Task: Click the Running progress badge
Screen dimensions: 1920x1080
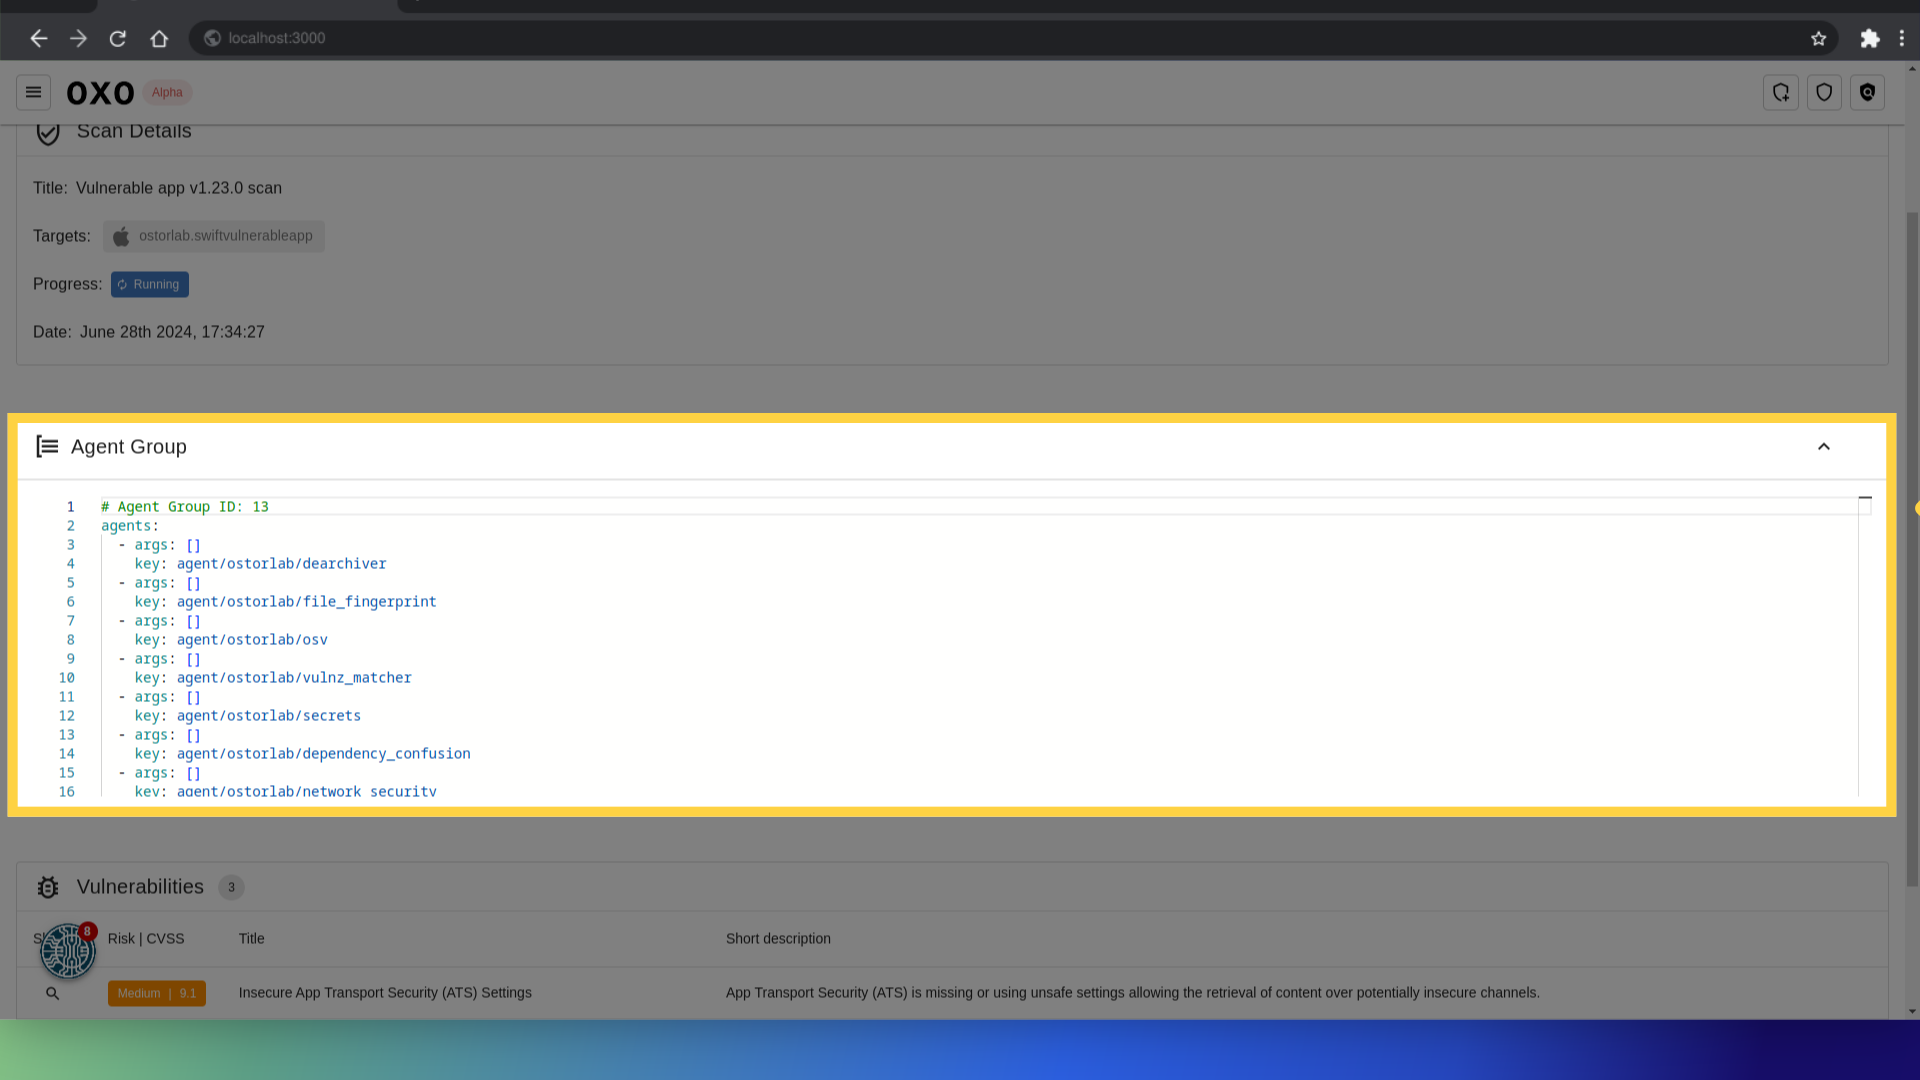Action: point(150,284)
